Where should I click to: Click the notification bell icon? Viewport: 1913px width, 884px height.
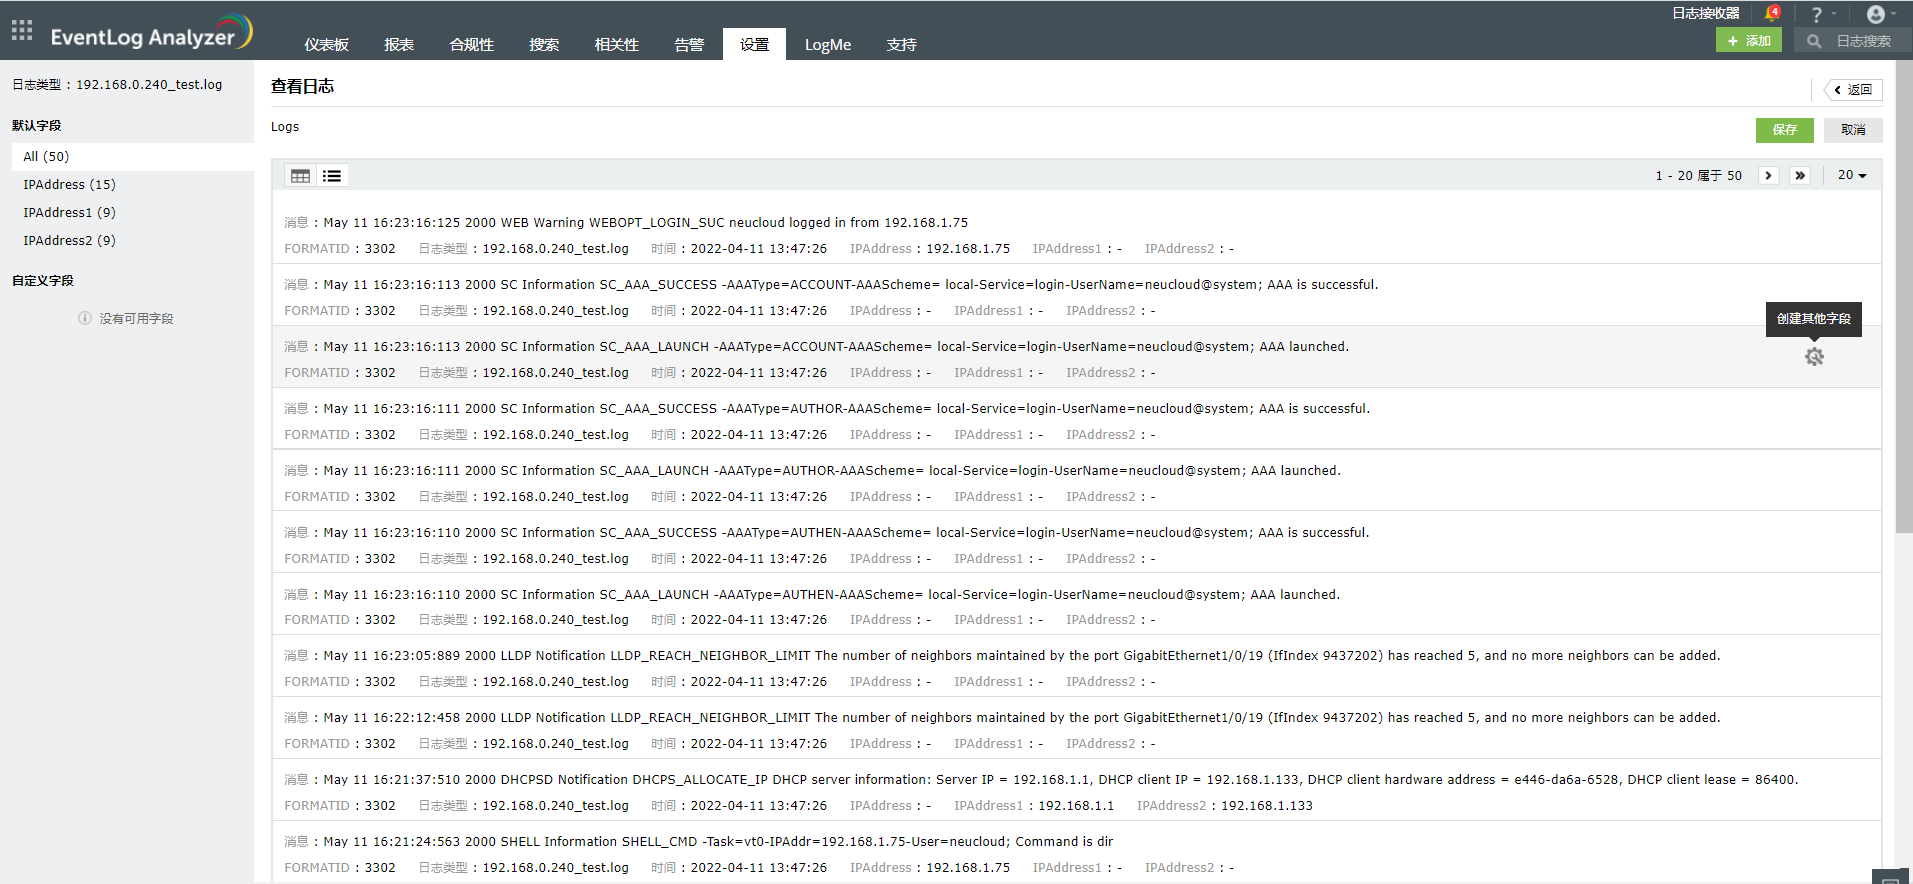click(x=1772, y=14)
